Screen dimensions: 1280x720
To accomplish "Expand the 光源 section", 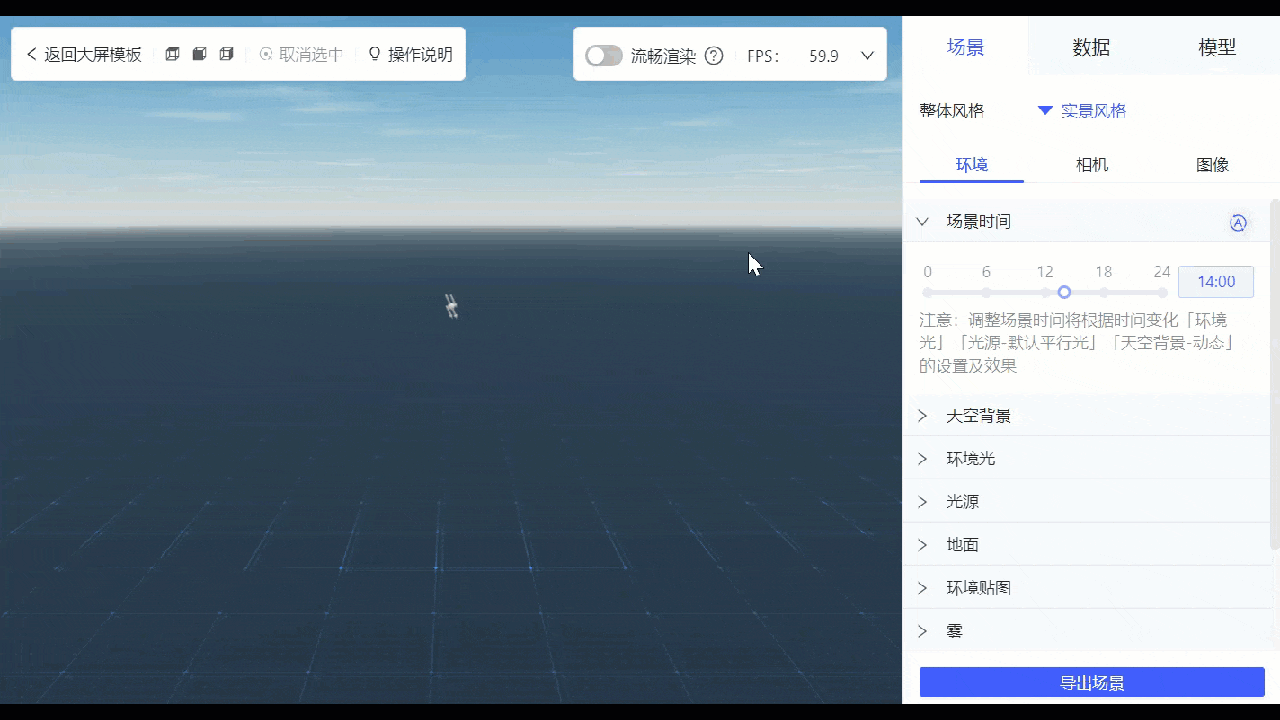I will pyautogui.click(x=1086, y=502).
